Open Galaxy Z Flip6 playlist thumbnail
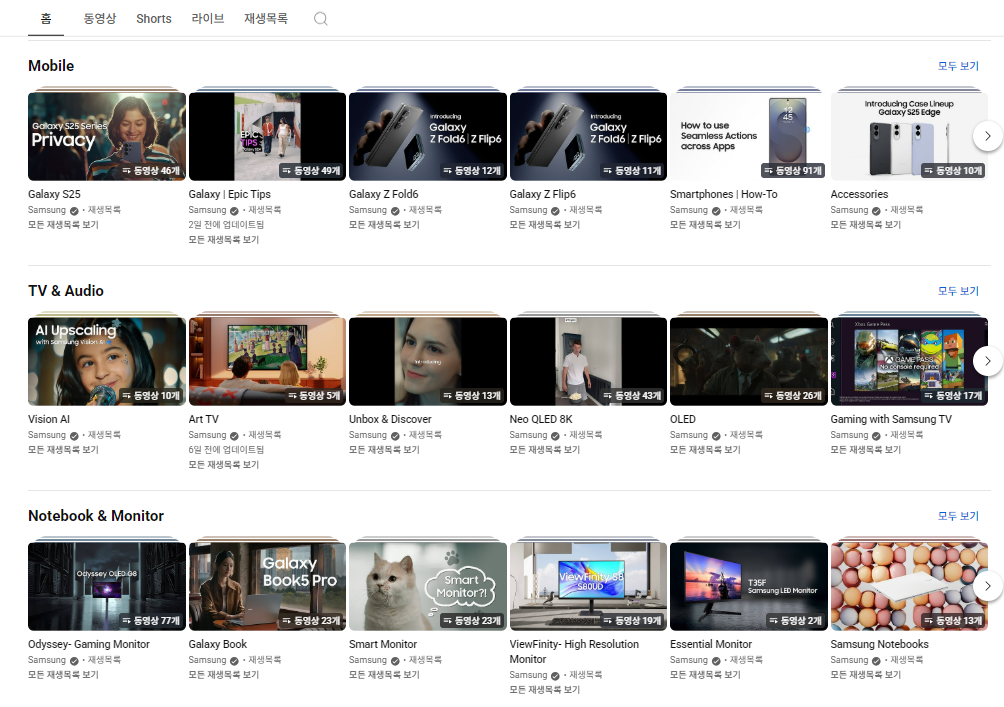Image resolution: width=1004 pixels, height=707 pixels. coord(588,136)
